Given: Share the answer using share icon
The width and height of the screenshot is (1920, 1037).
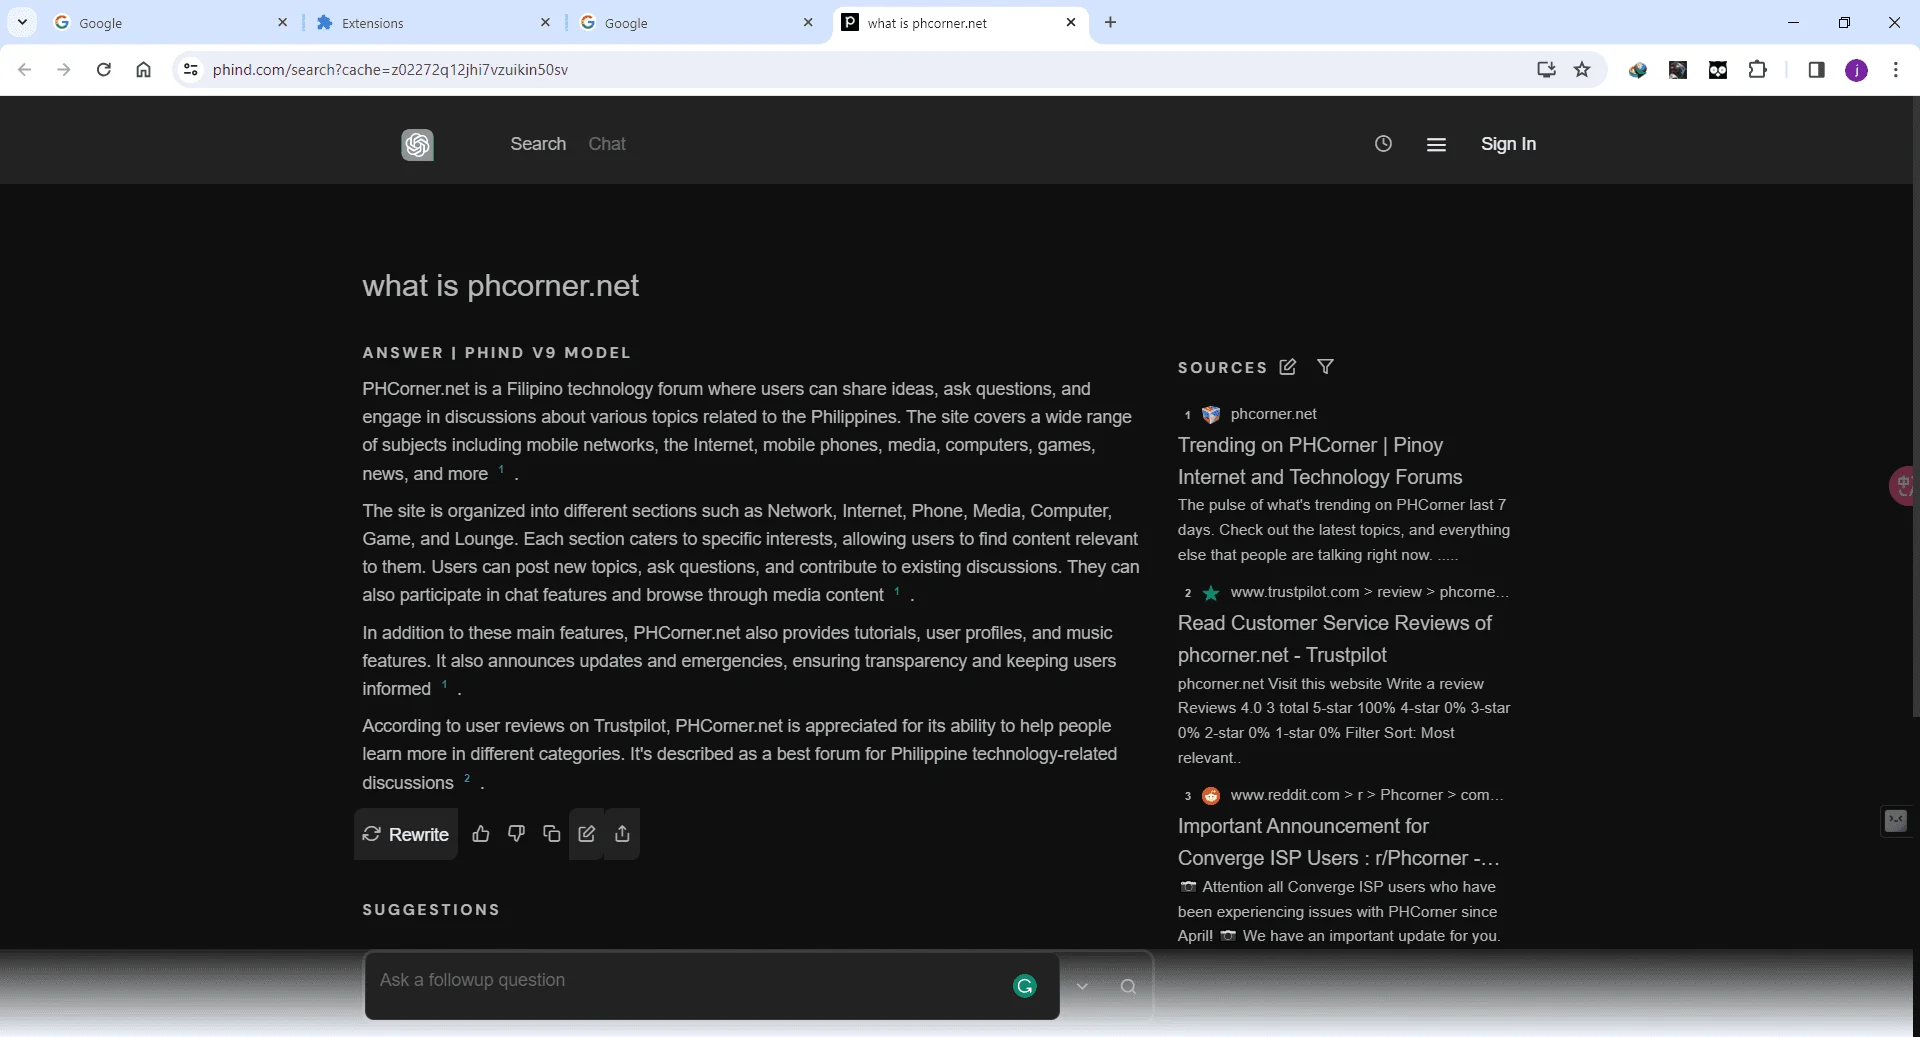Looking at the screenshot, I should (x=622, y=834).
